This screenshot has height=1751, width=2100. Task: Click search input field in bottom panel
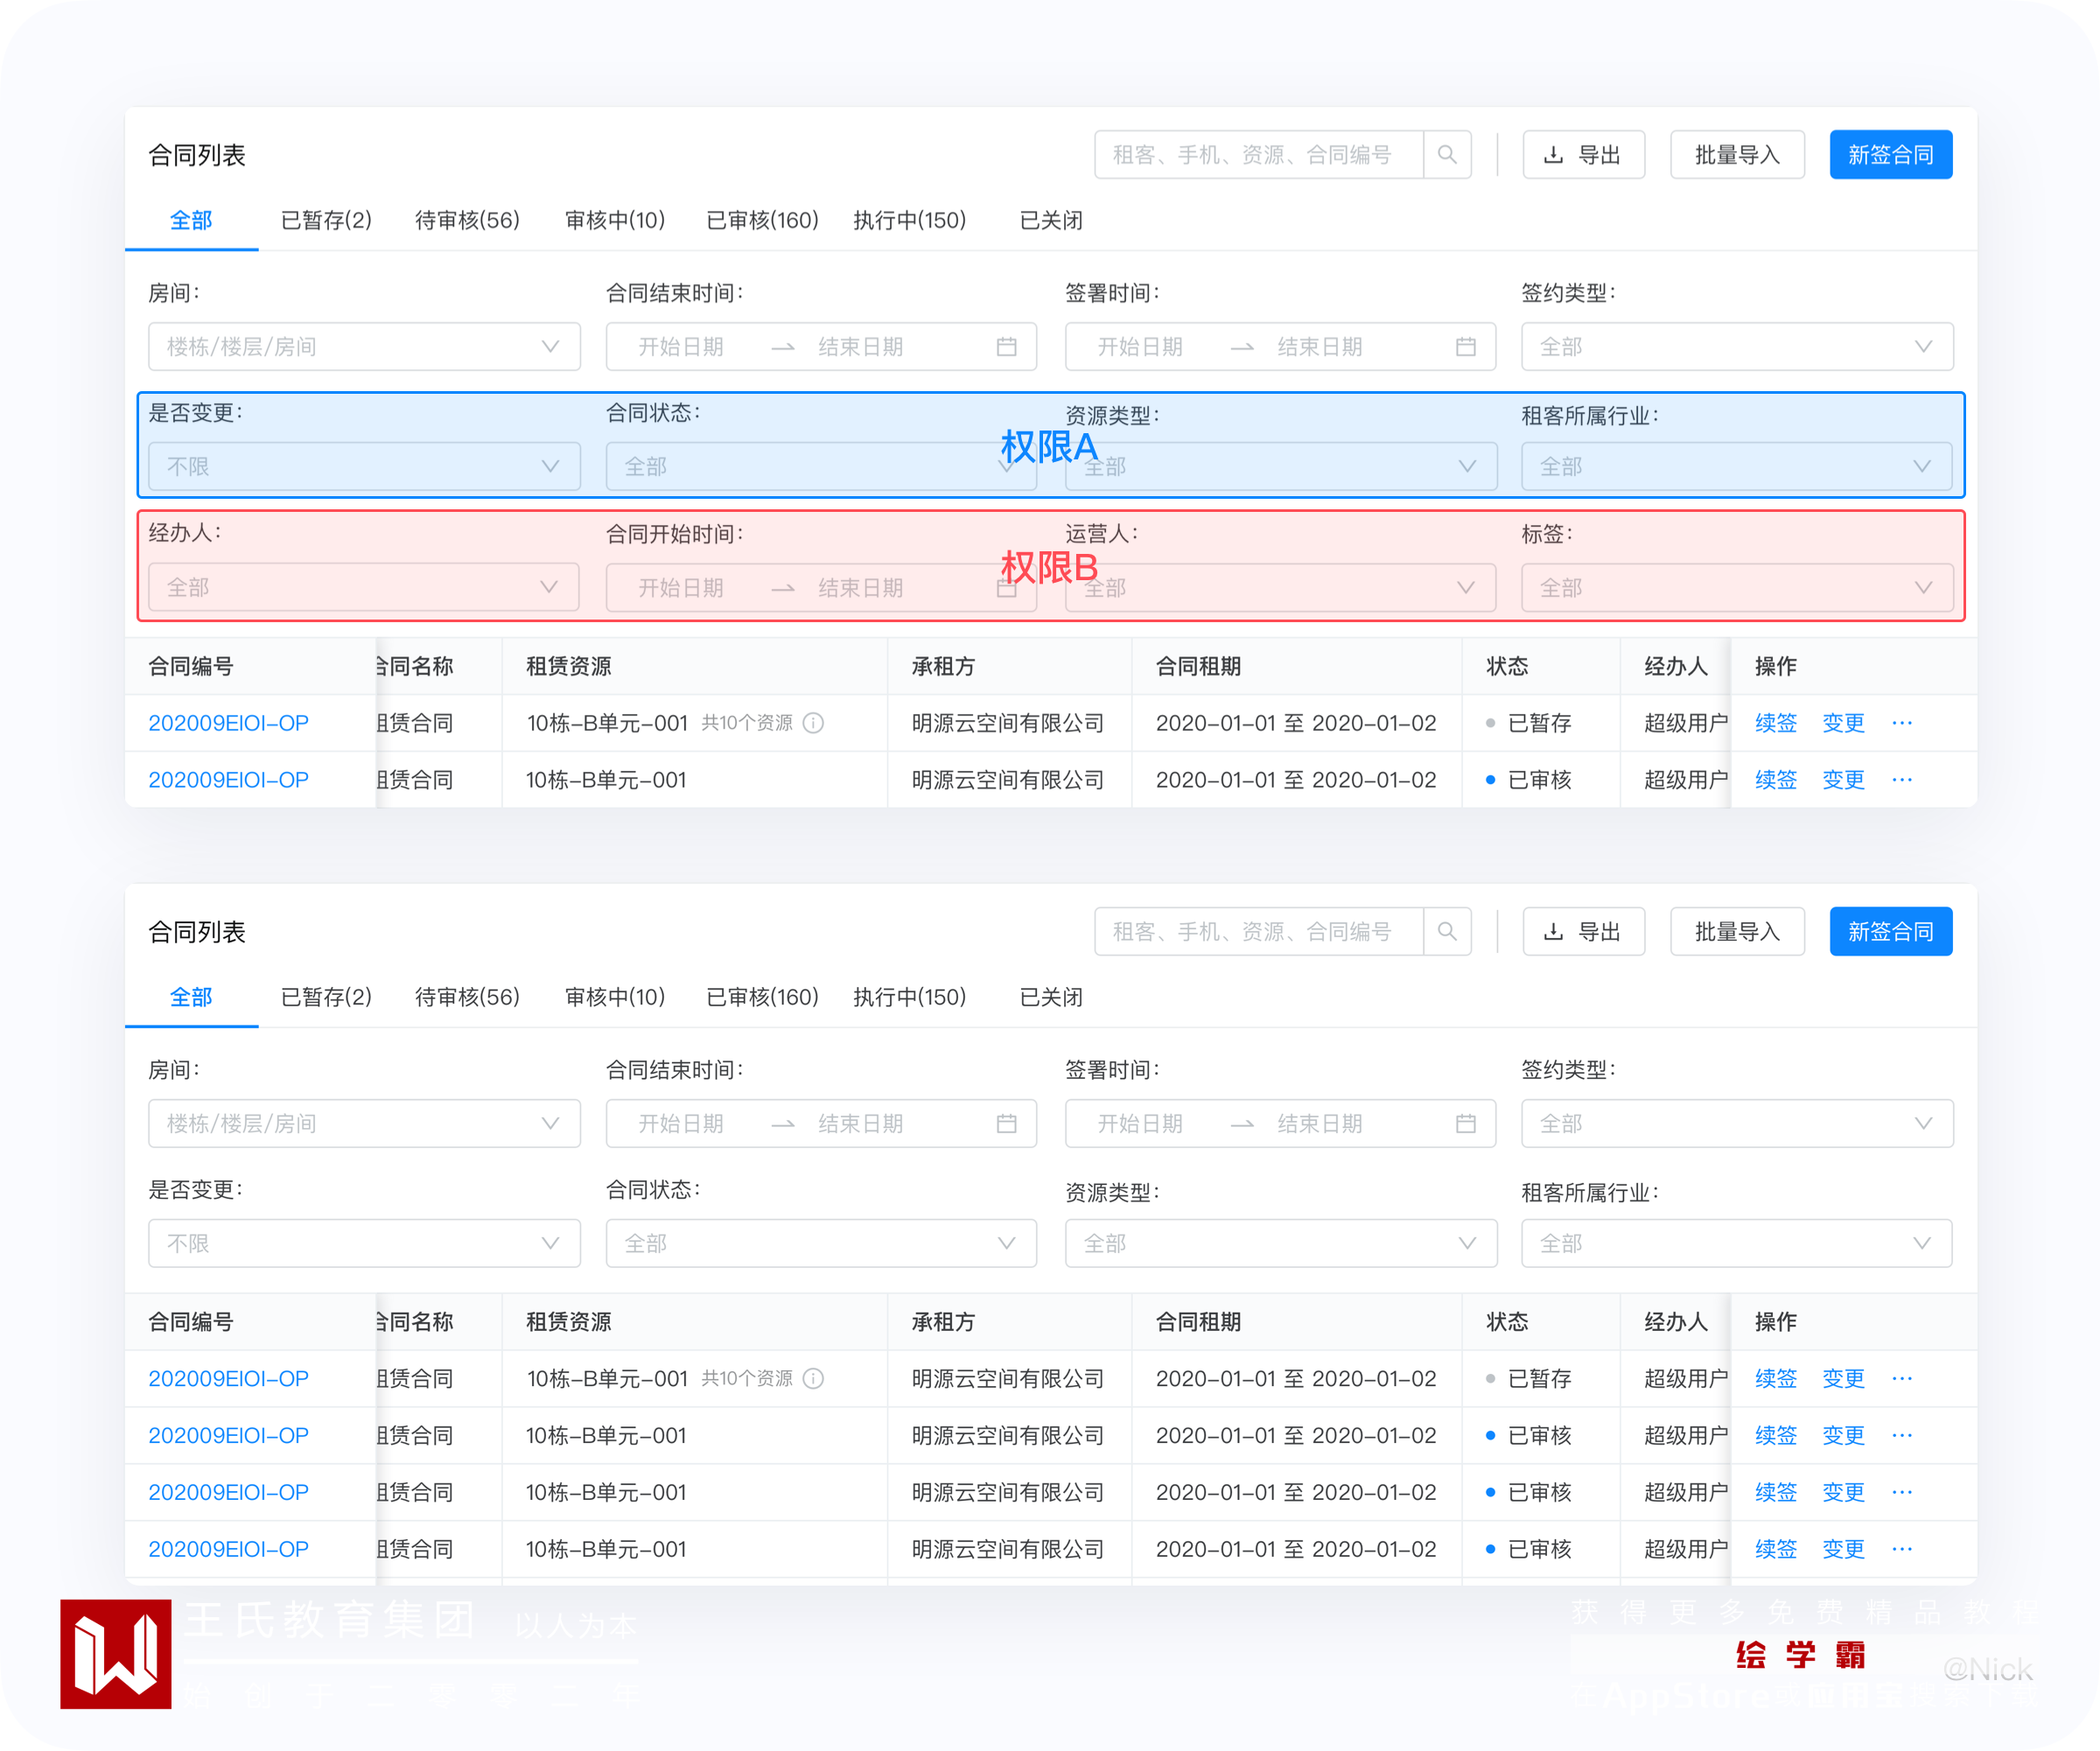click(x=1258, y=932)
